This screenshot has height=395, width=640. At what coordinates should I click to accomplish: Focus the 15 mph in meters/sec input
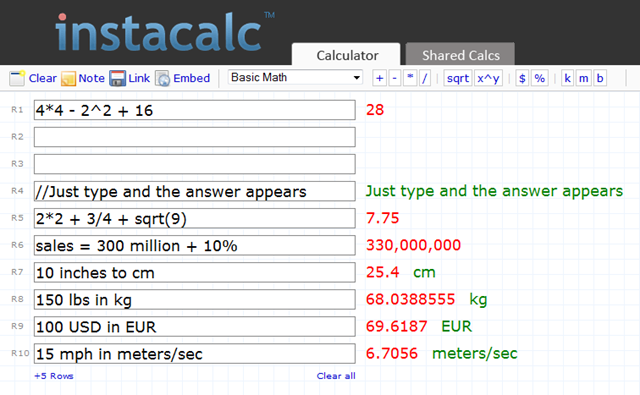pos(195,353)
